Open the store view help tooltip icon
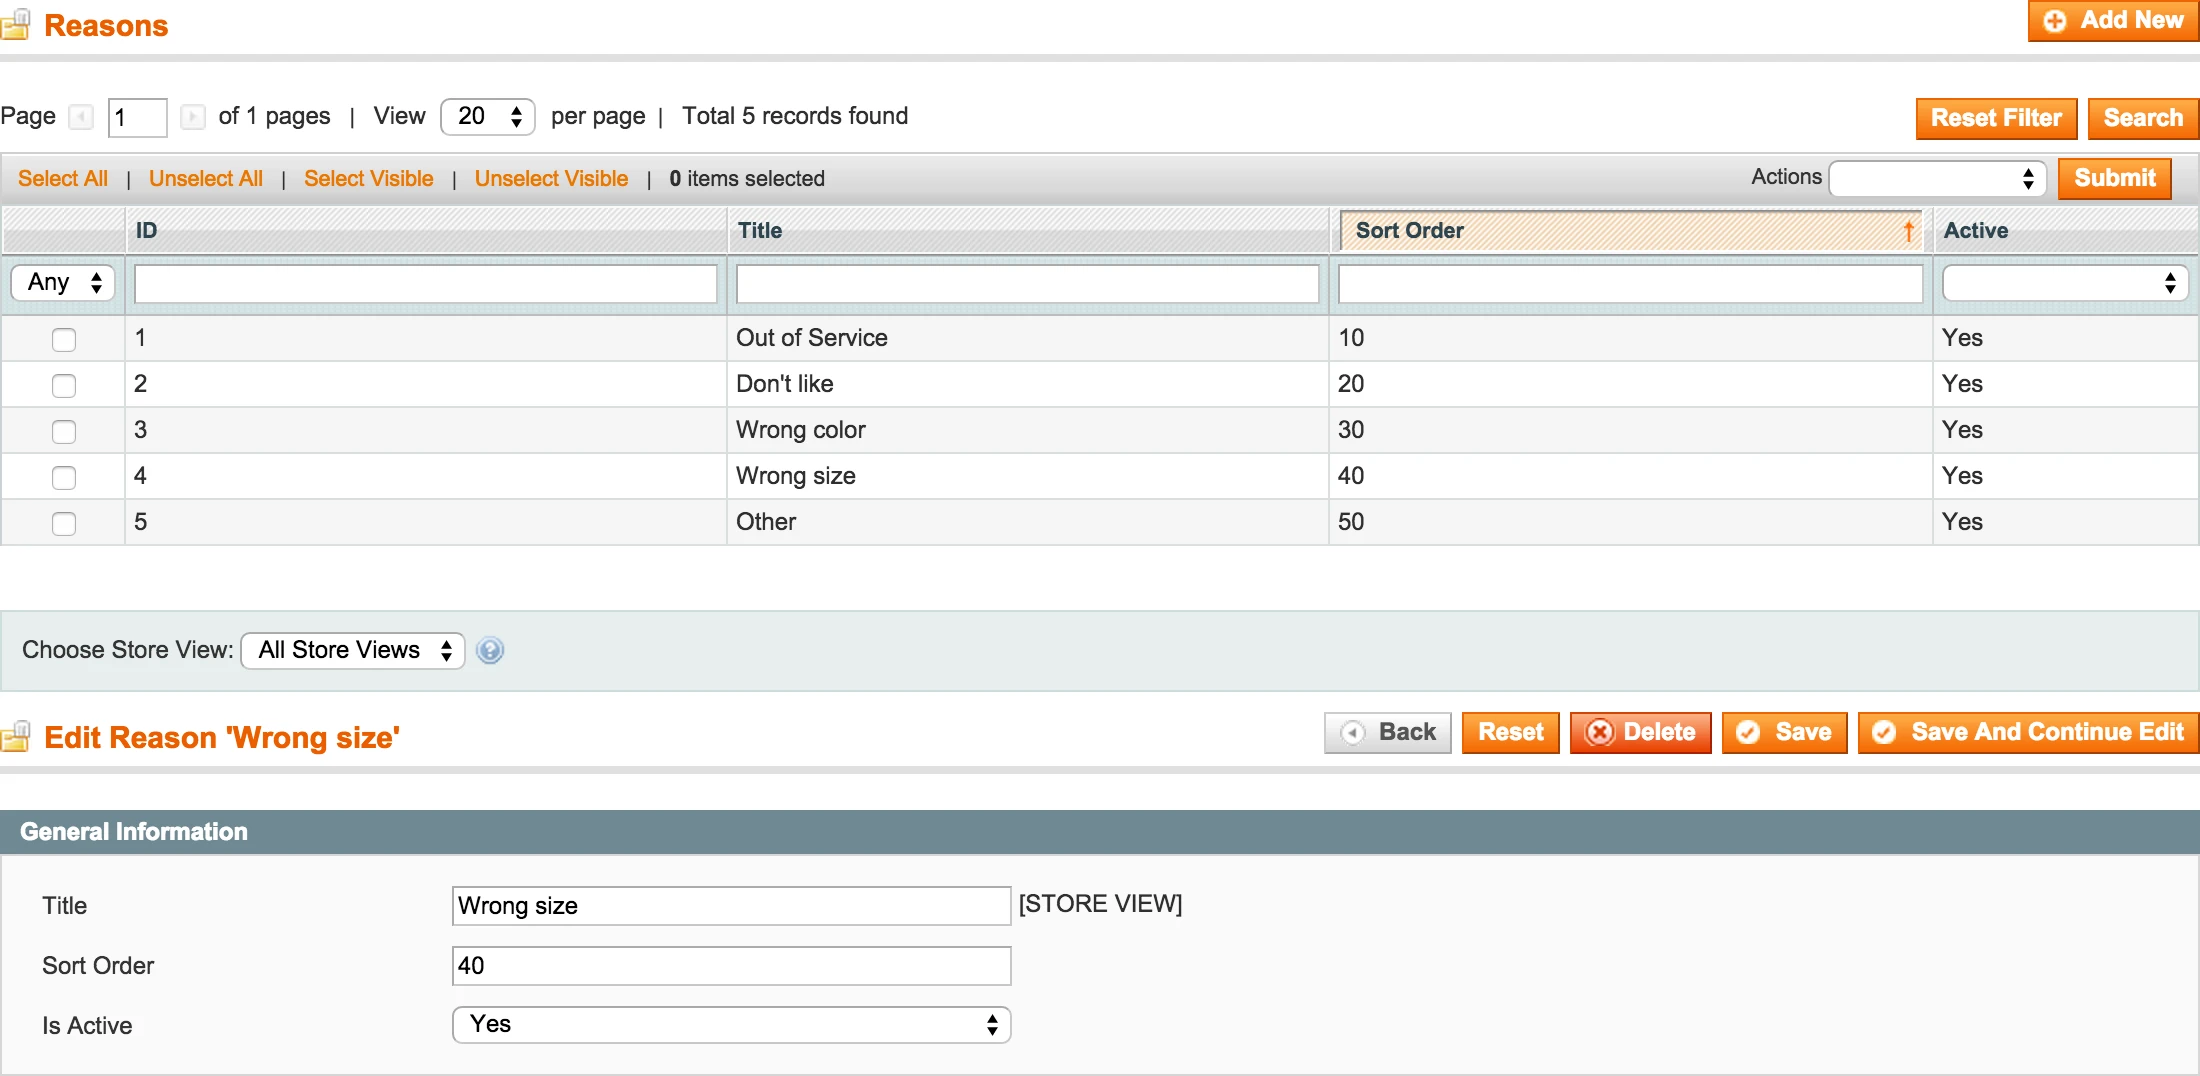This screenshot has width=2200, height=1076. tap(490, 650)
